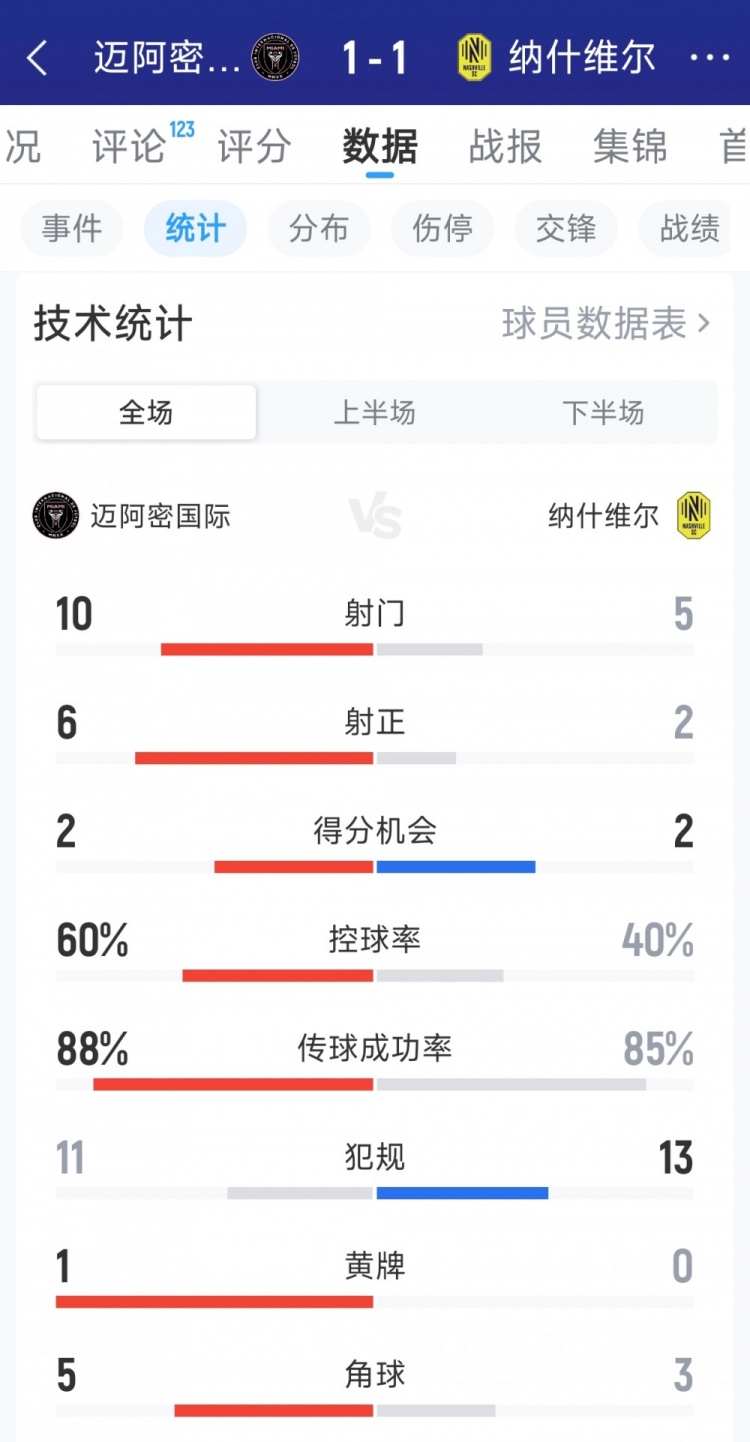Screen dimensions: 750x1442
Task: Open the 评论 comments tab
Action: [130, 147]
